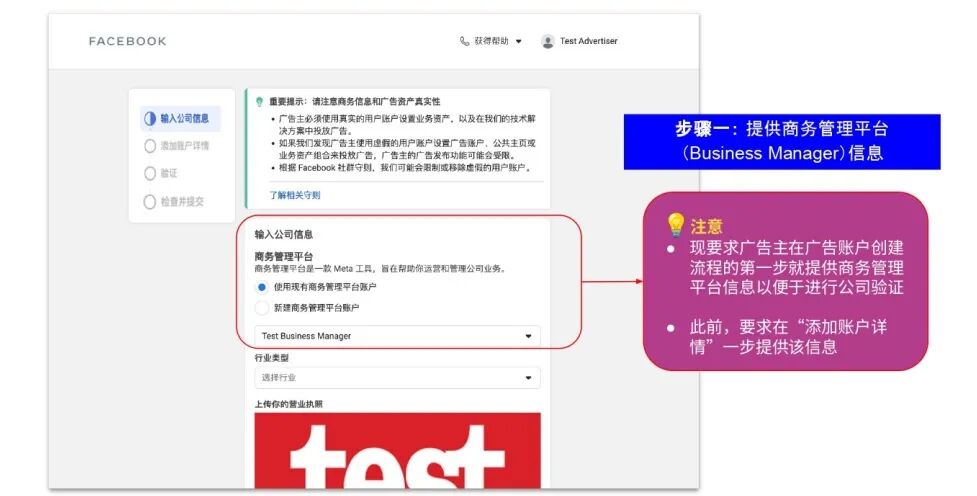Open the Test Advertiser account name
The image size is (977, 496).
588,41
